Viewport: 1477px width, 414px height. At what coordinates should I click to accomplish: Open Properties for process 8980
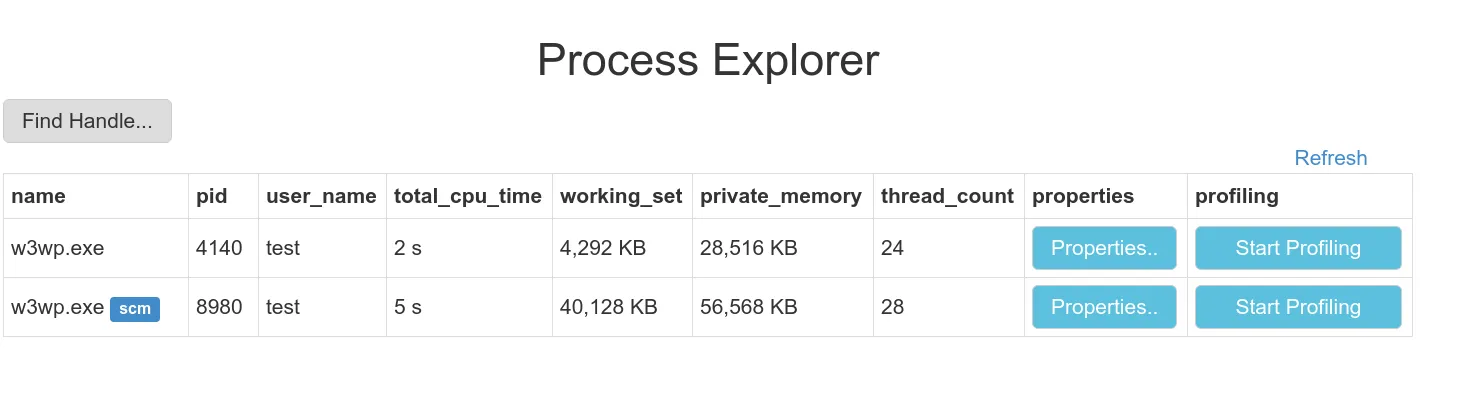click(1104, 307)
